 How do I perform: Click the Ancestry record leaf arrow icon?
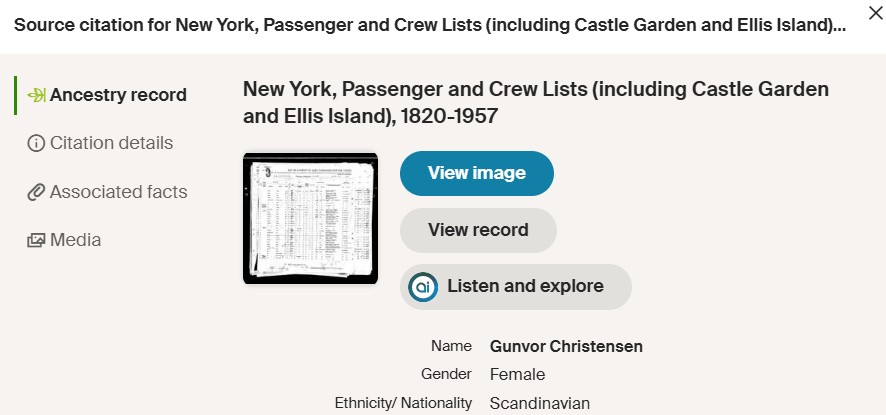36,96
